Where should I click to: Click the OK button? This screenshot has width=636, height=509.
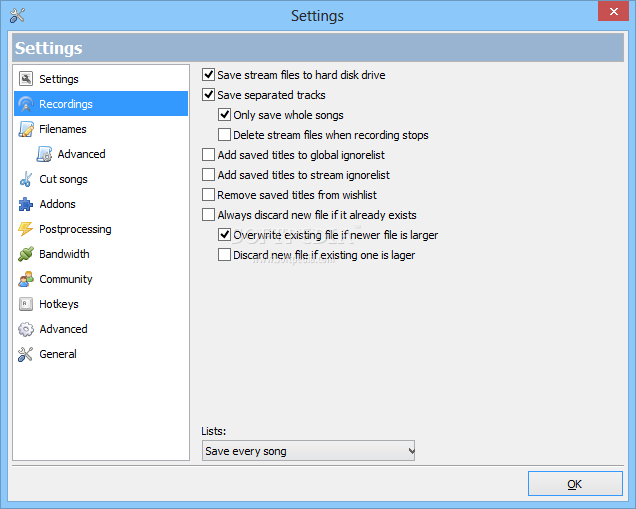[575, 483]
